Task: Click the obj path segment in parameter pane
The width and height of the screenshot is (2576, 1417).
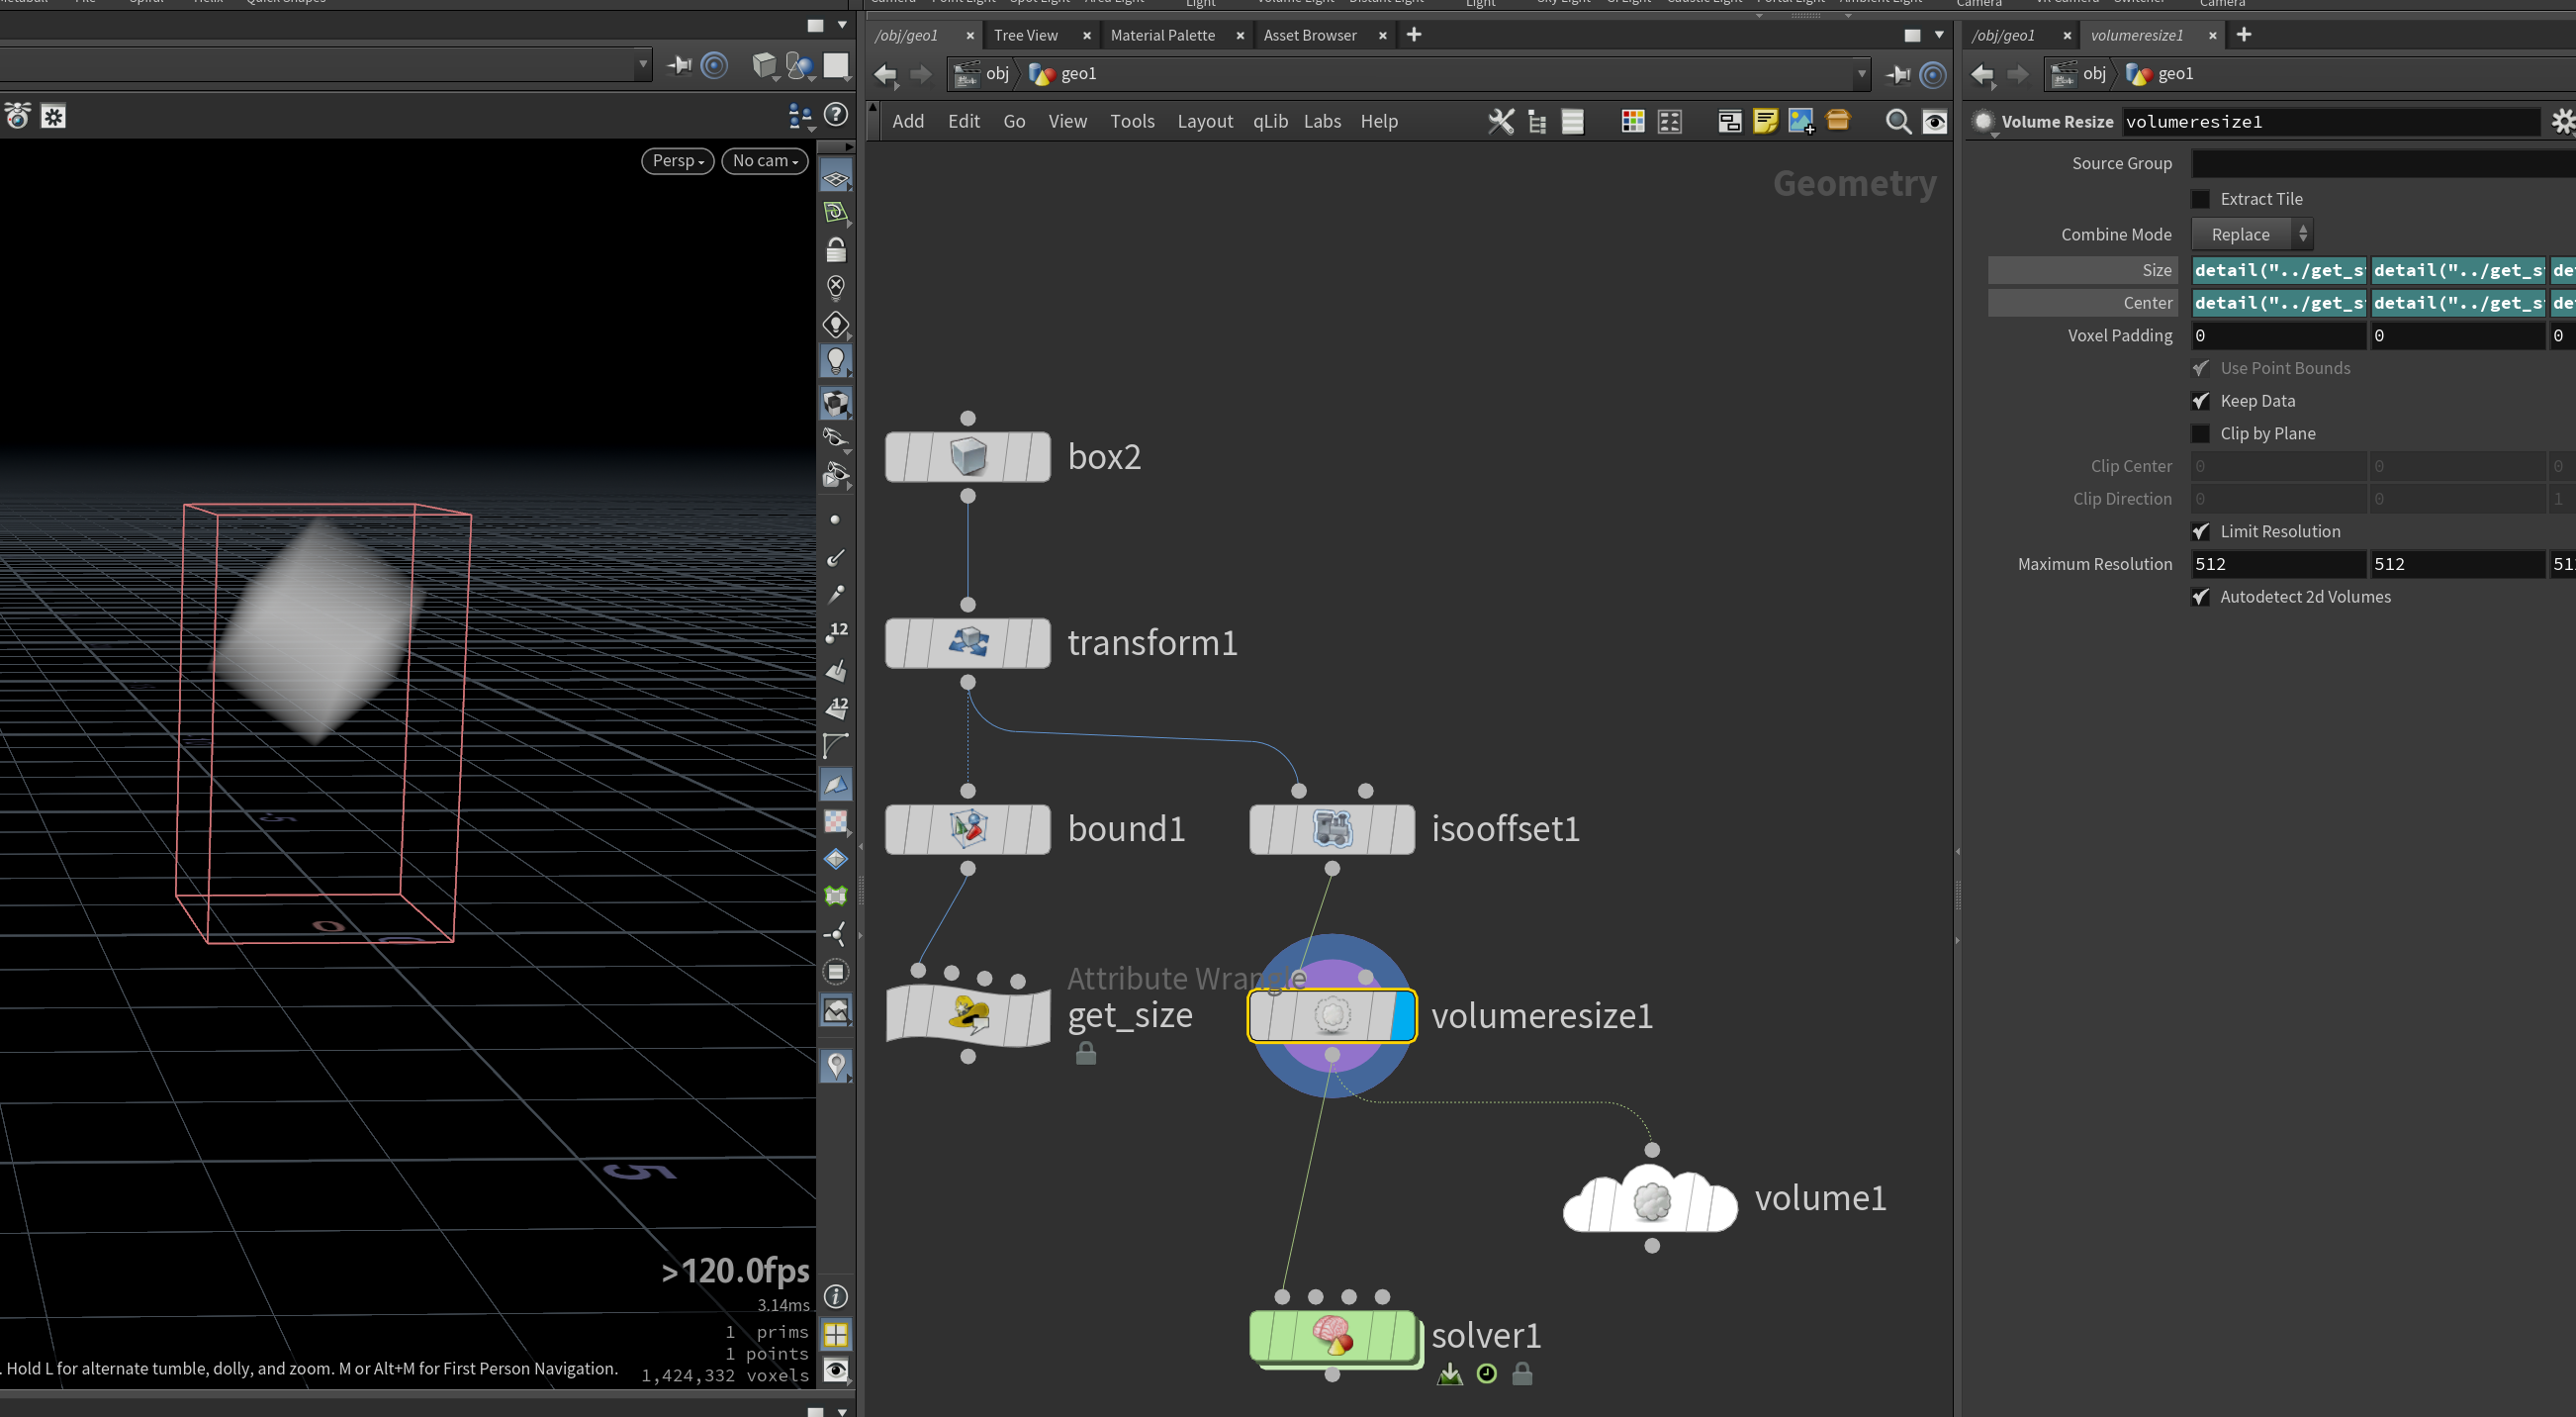Action: tap(2079, 74)
